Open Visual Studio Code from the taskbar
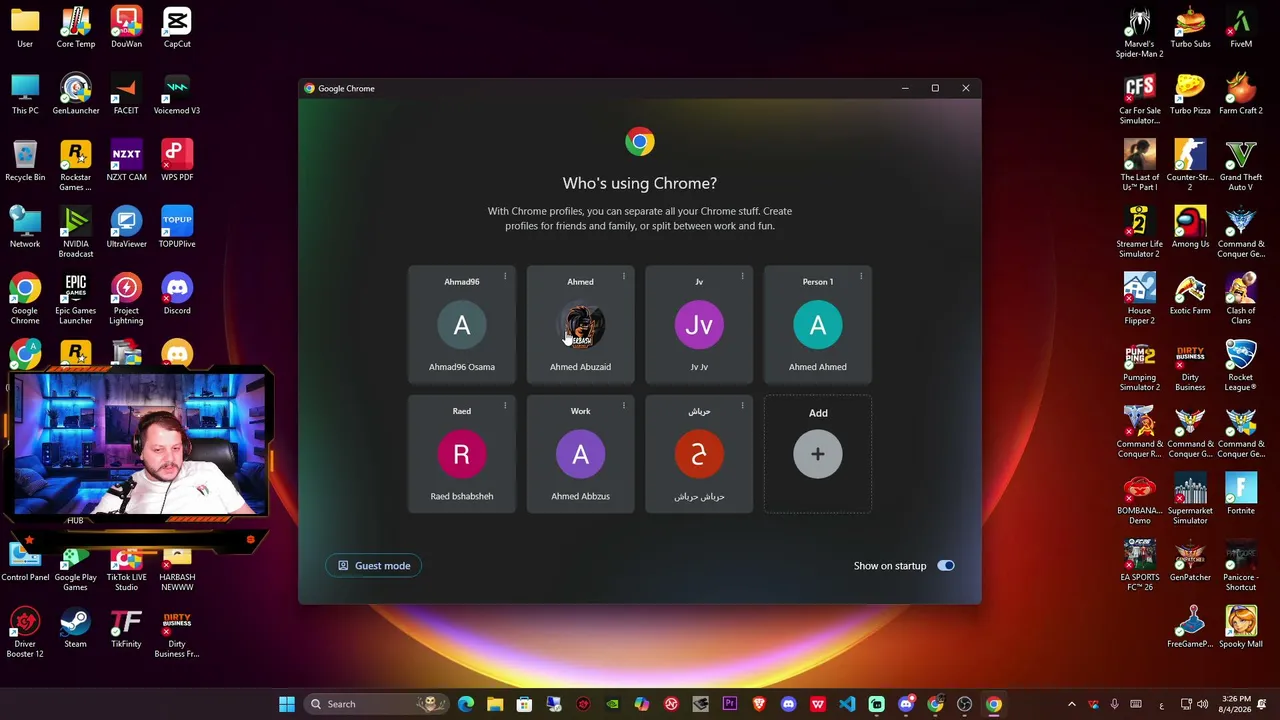The image size is (1280, 720). (x=847, y=704)
